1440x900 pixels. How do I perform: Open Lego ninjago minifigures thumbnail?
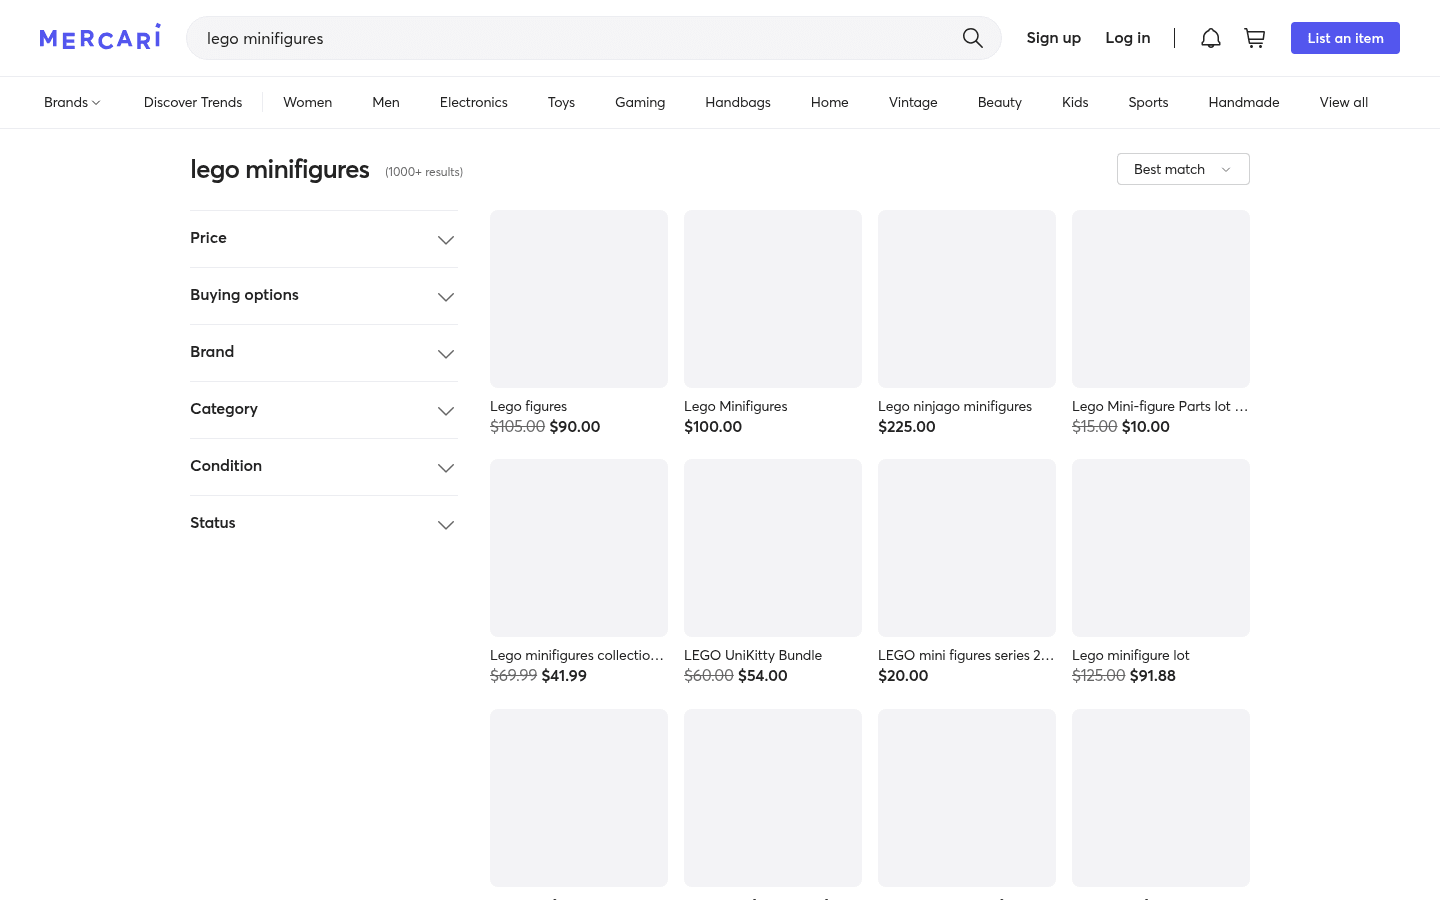click(967, 299)
